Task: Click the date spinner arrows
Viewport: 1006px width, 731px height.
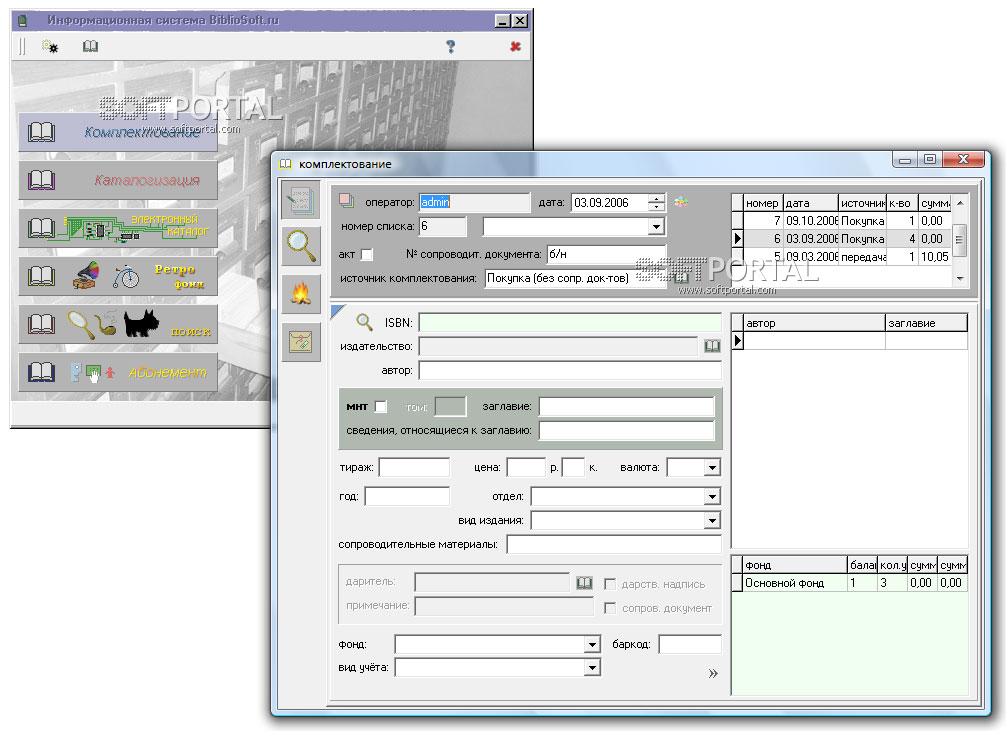Action: tap(656, 203)
